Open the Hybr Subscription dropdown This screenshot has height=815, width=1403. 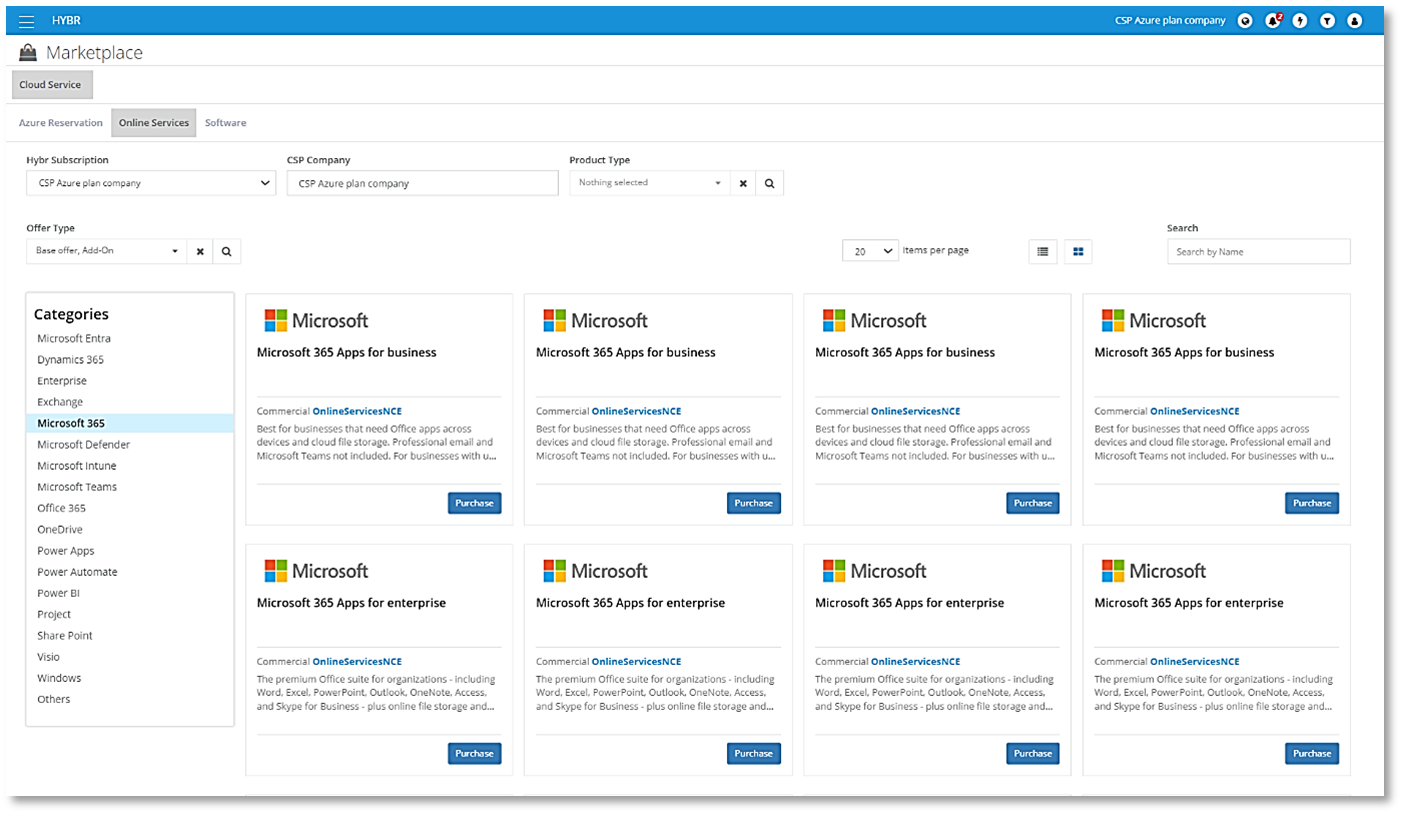[x=151, y=183]
